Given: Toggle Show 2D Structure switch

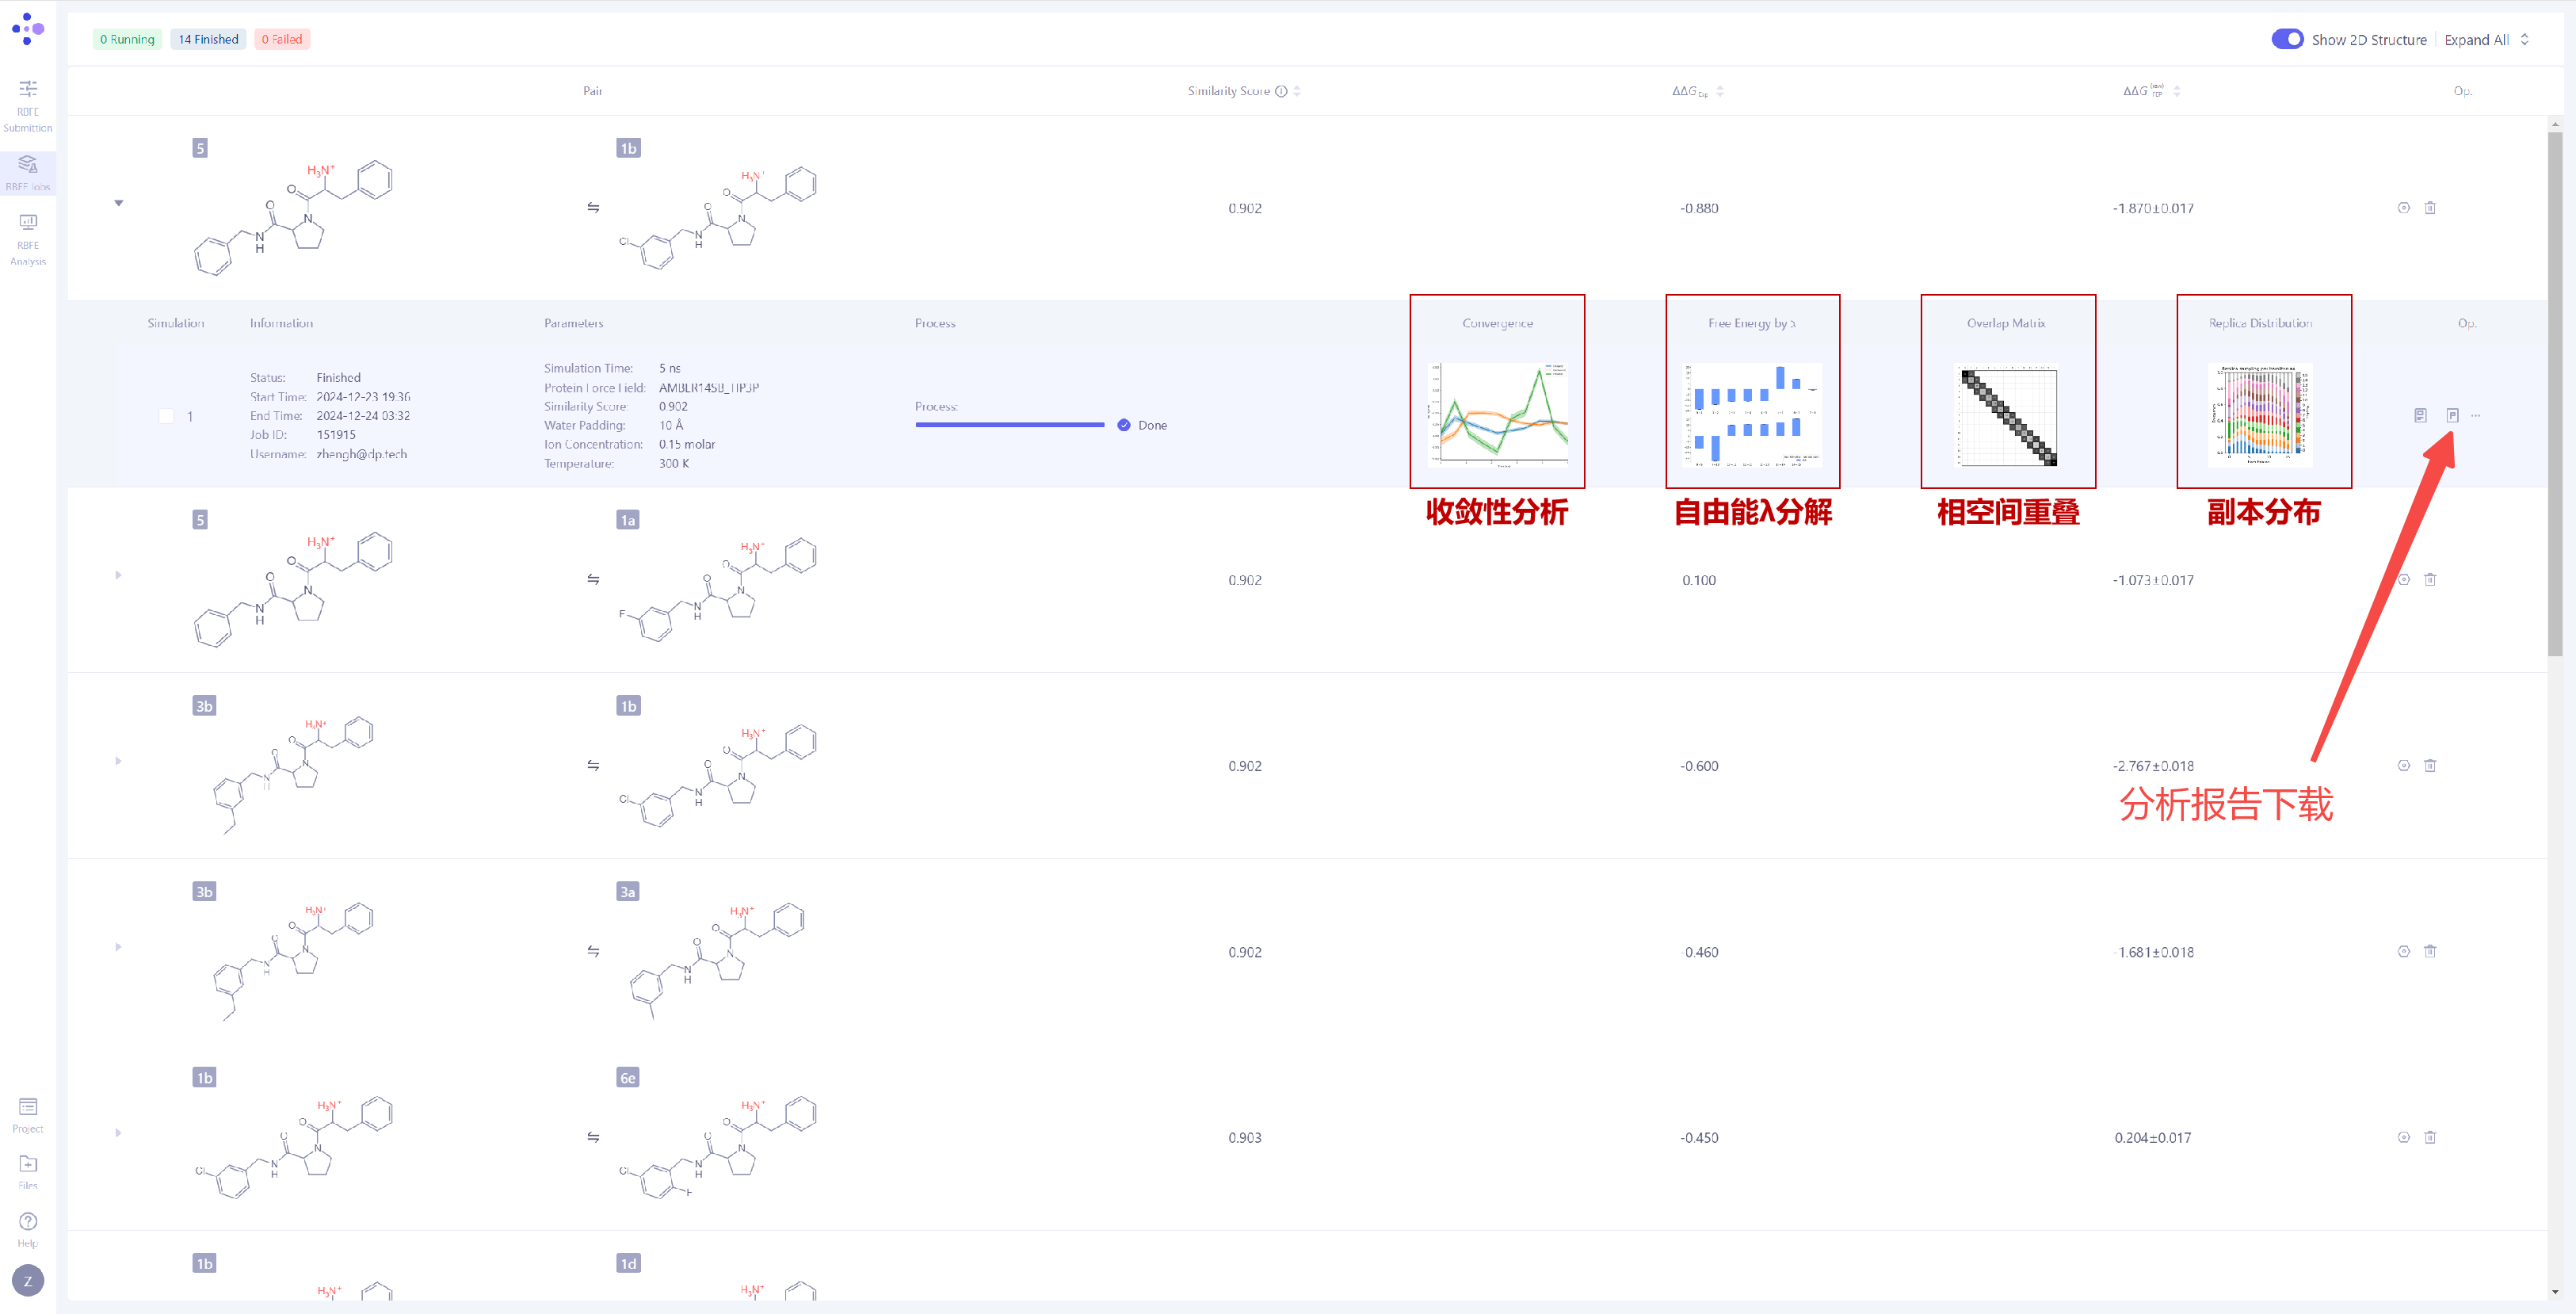Looking at the screenshot, I should coord(2287,39).
